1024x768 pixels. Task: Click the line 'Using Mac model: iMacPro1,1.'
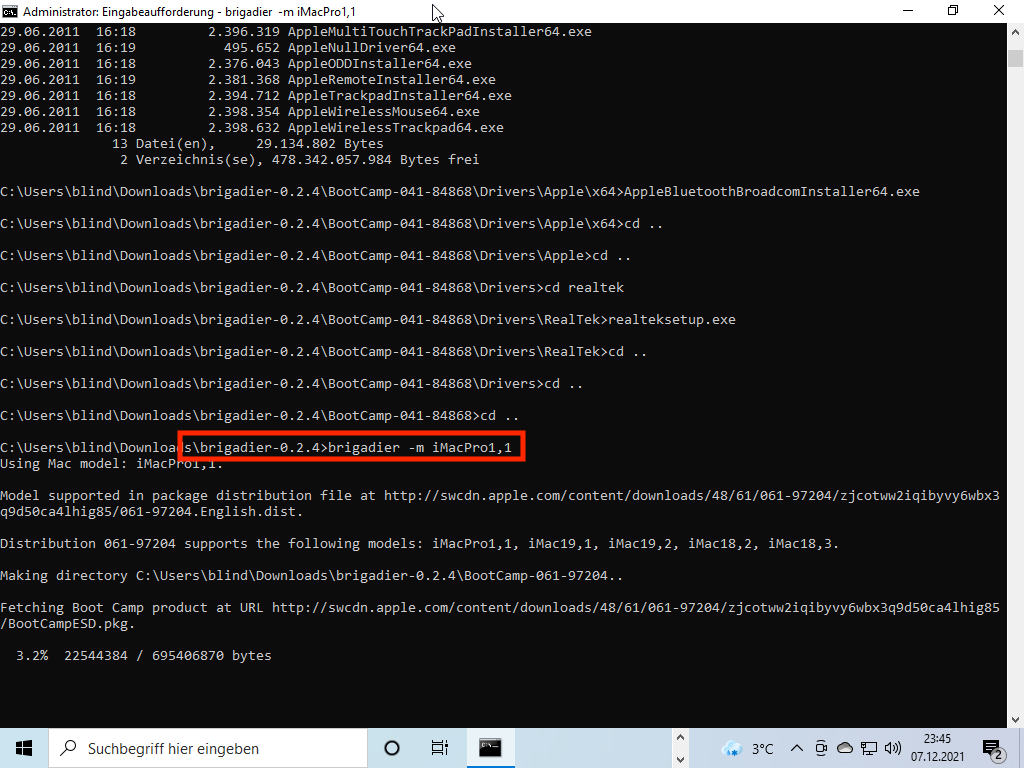coord(112,464)
